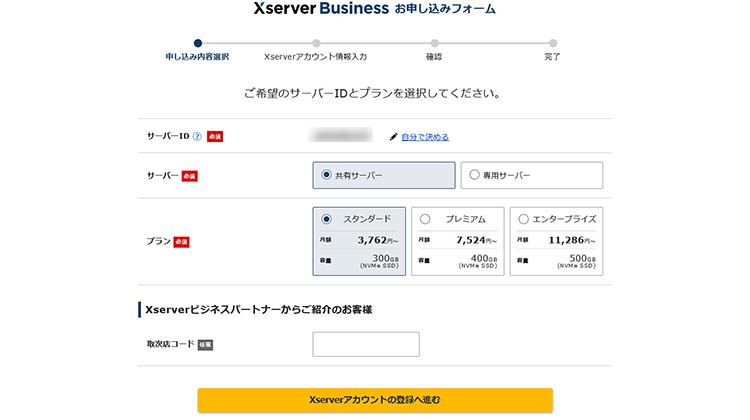Select the 共有サーバー radio button
Screen dimensions: 750x420
(x=326, y=175)
